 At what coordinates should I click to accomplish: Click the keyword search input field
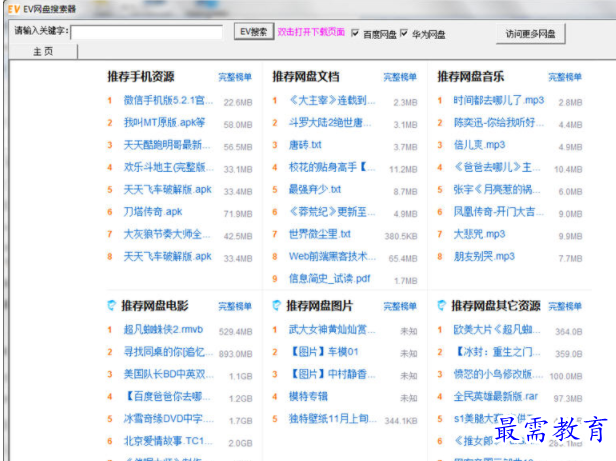(147, 32)
